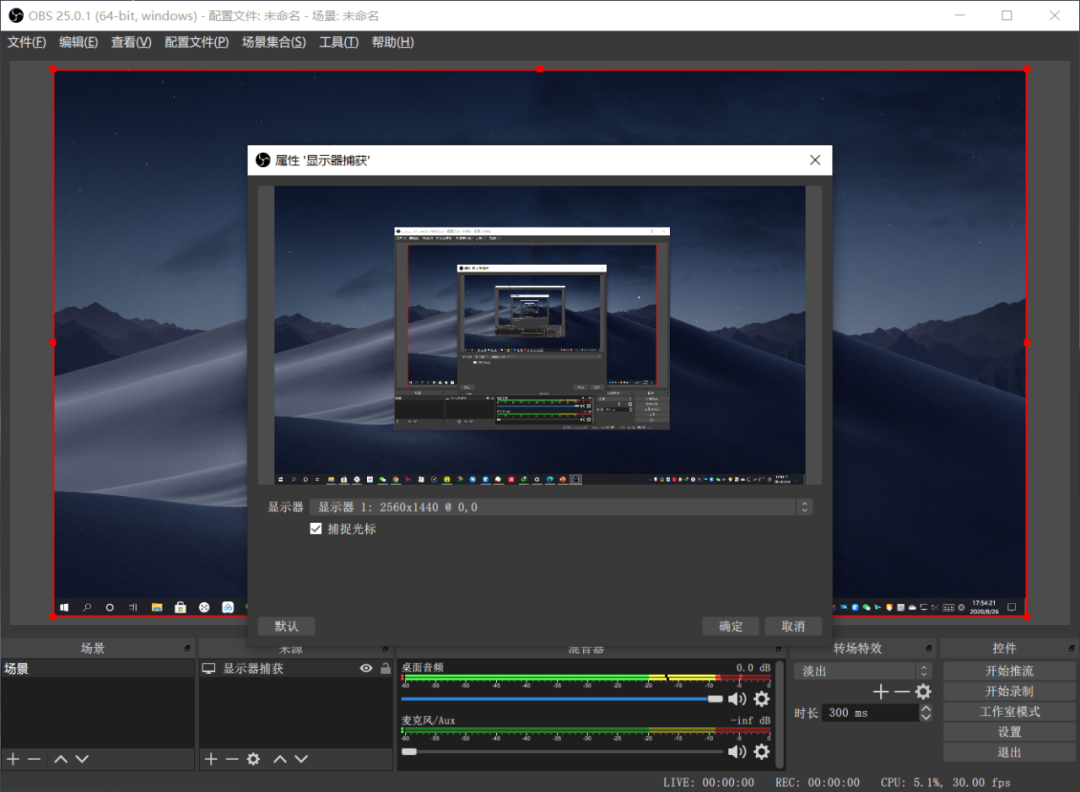Image resolution: width=1080 pixels, height=792 pixels.
Task: Click the 麦克风/Aux volume slider
Action: pyautogui.click(x=562, y=751)
